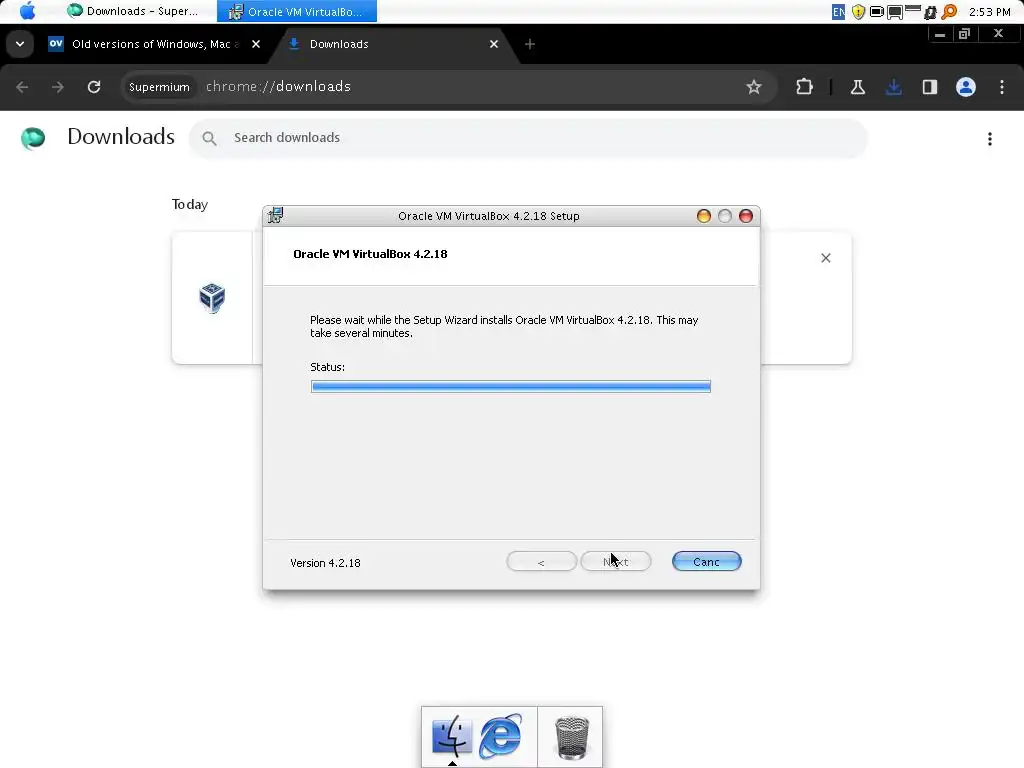Cancel the VirtualBox installation
This screenshot has height=768, width=1024.
point(707,562)
